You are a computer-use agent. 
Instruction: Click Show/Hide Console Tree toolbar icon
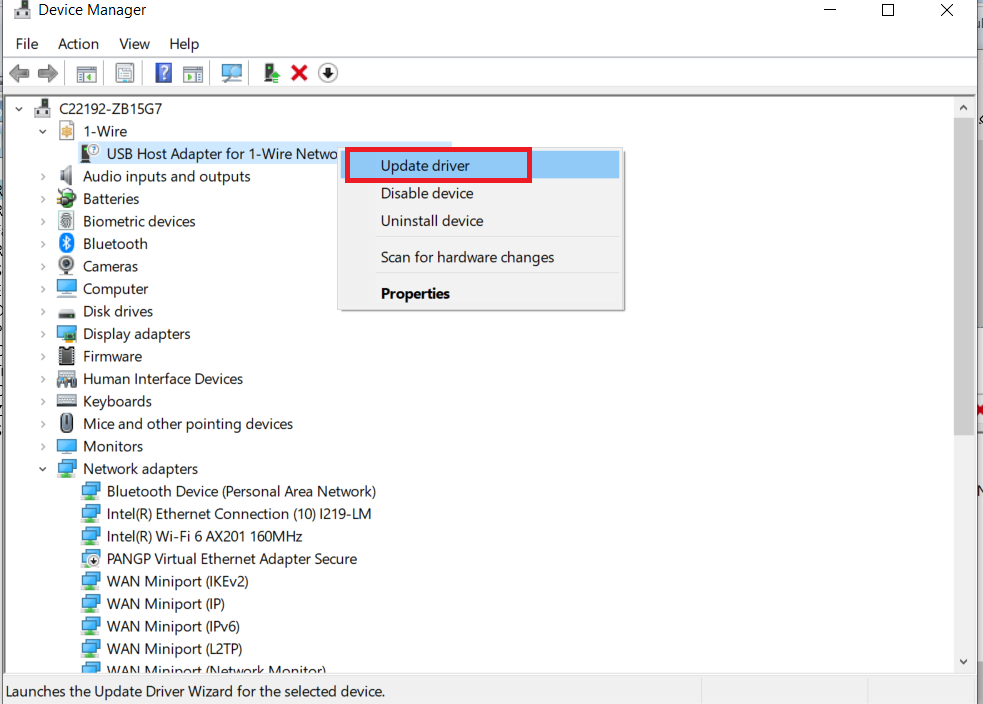pyautogui.click(x=86, y=73)
